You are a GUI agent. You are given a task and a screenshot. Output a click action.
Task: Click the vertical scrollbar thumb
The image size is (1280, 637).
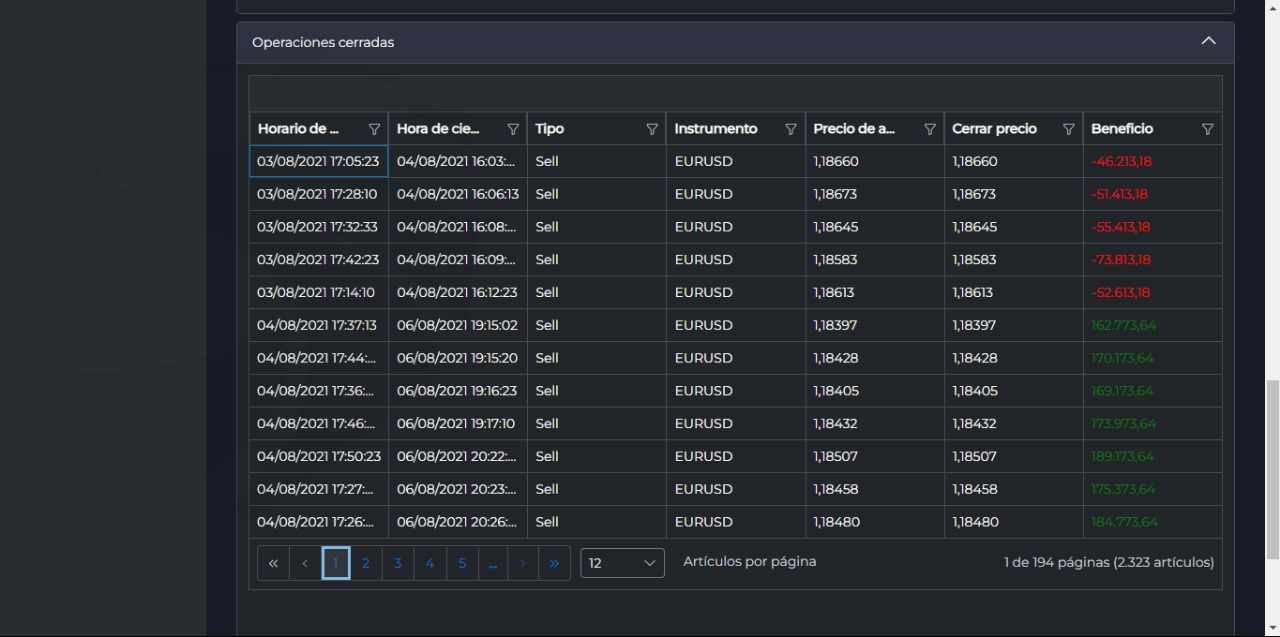tap(1272, 470)
